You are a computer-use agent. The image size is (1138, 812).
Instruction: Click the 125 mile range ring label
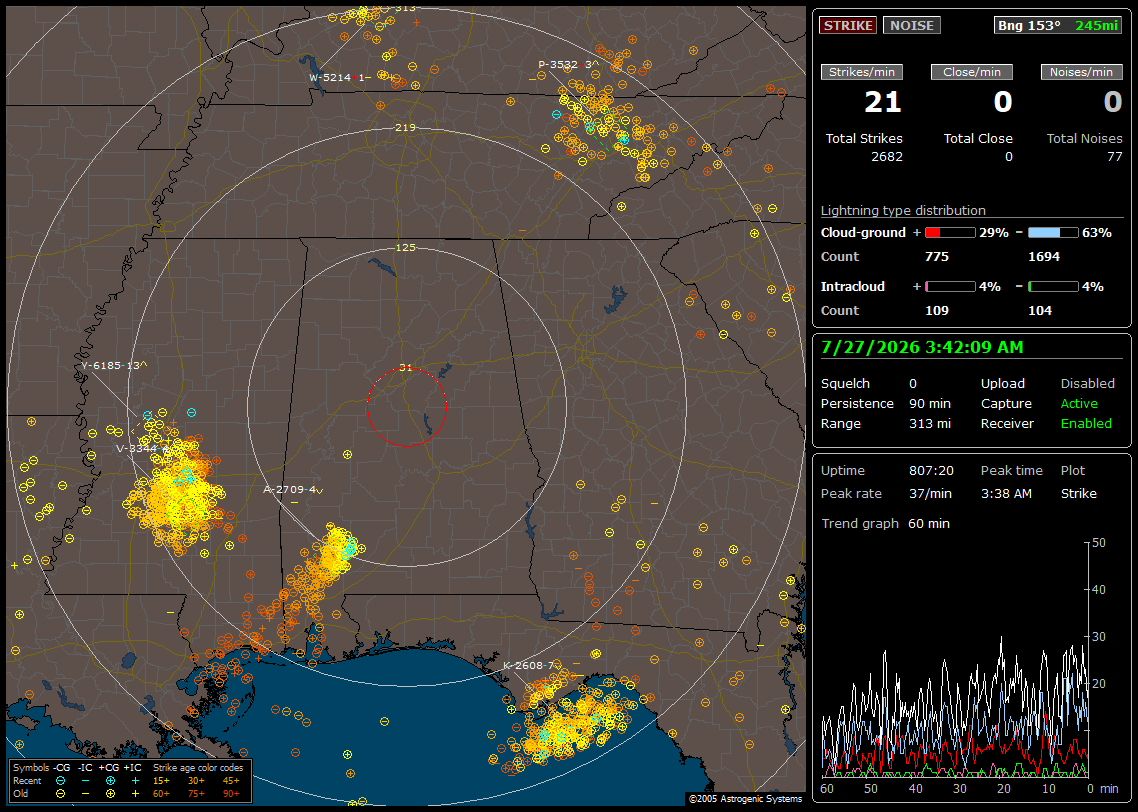pyautogui.click(x=405, y=247)
